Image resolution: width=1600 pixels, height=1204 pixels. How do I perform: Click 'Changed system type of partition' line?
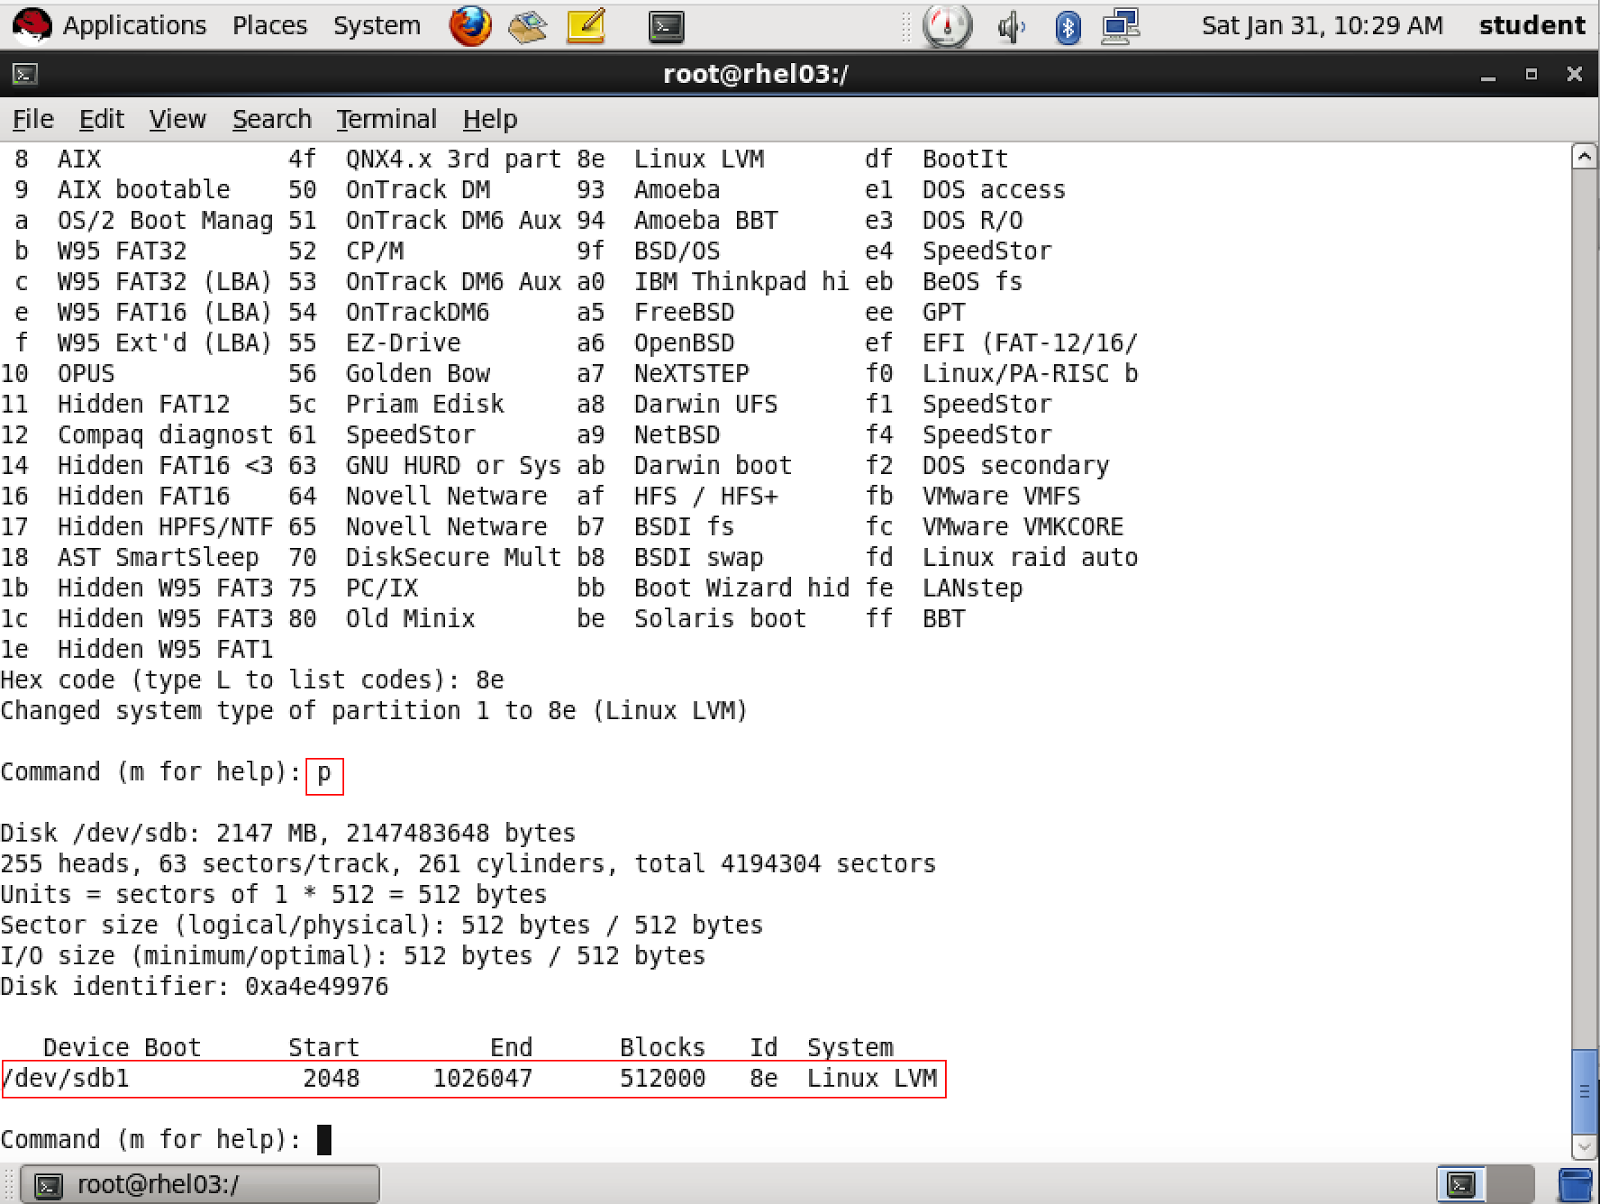tap(374, 711)
